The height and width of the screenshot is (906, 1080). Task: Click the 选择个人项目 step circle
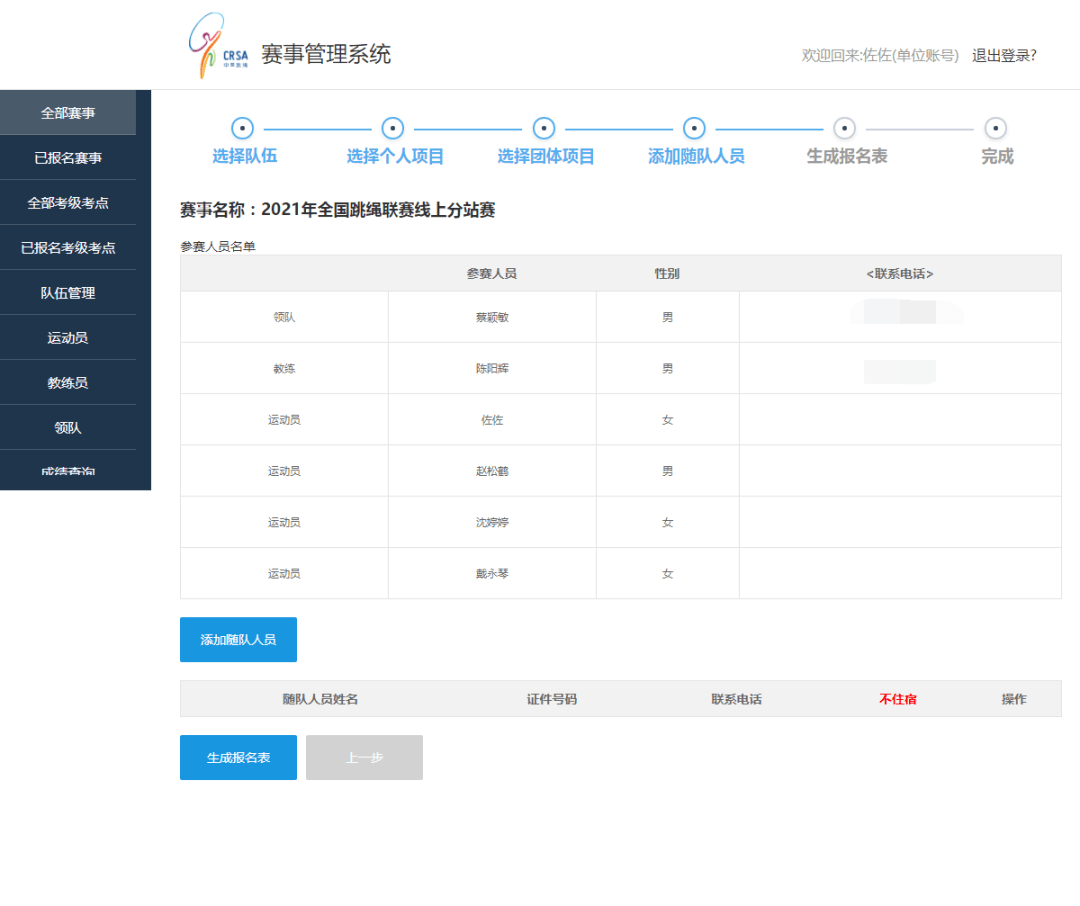[393, 128]
